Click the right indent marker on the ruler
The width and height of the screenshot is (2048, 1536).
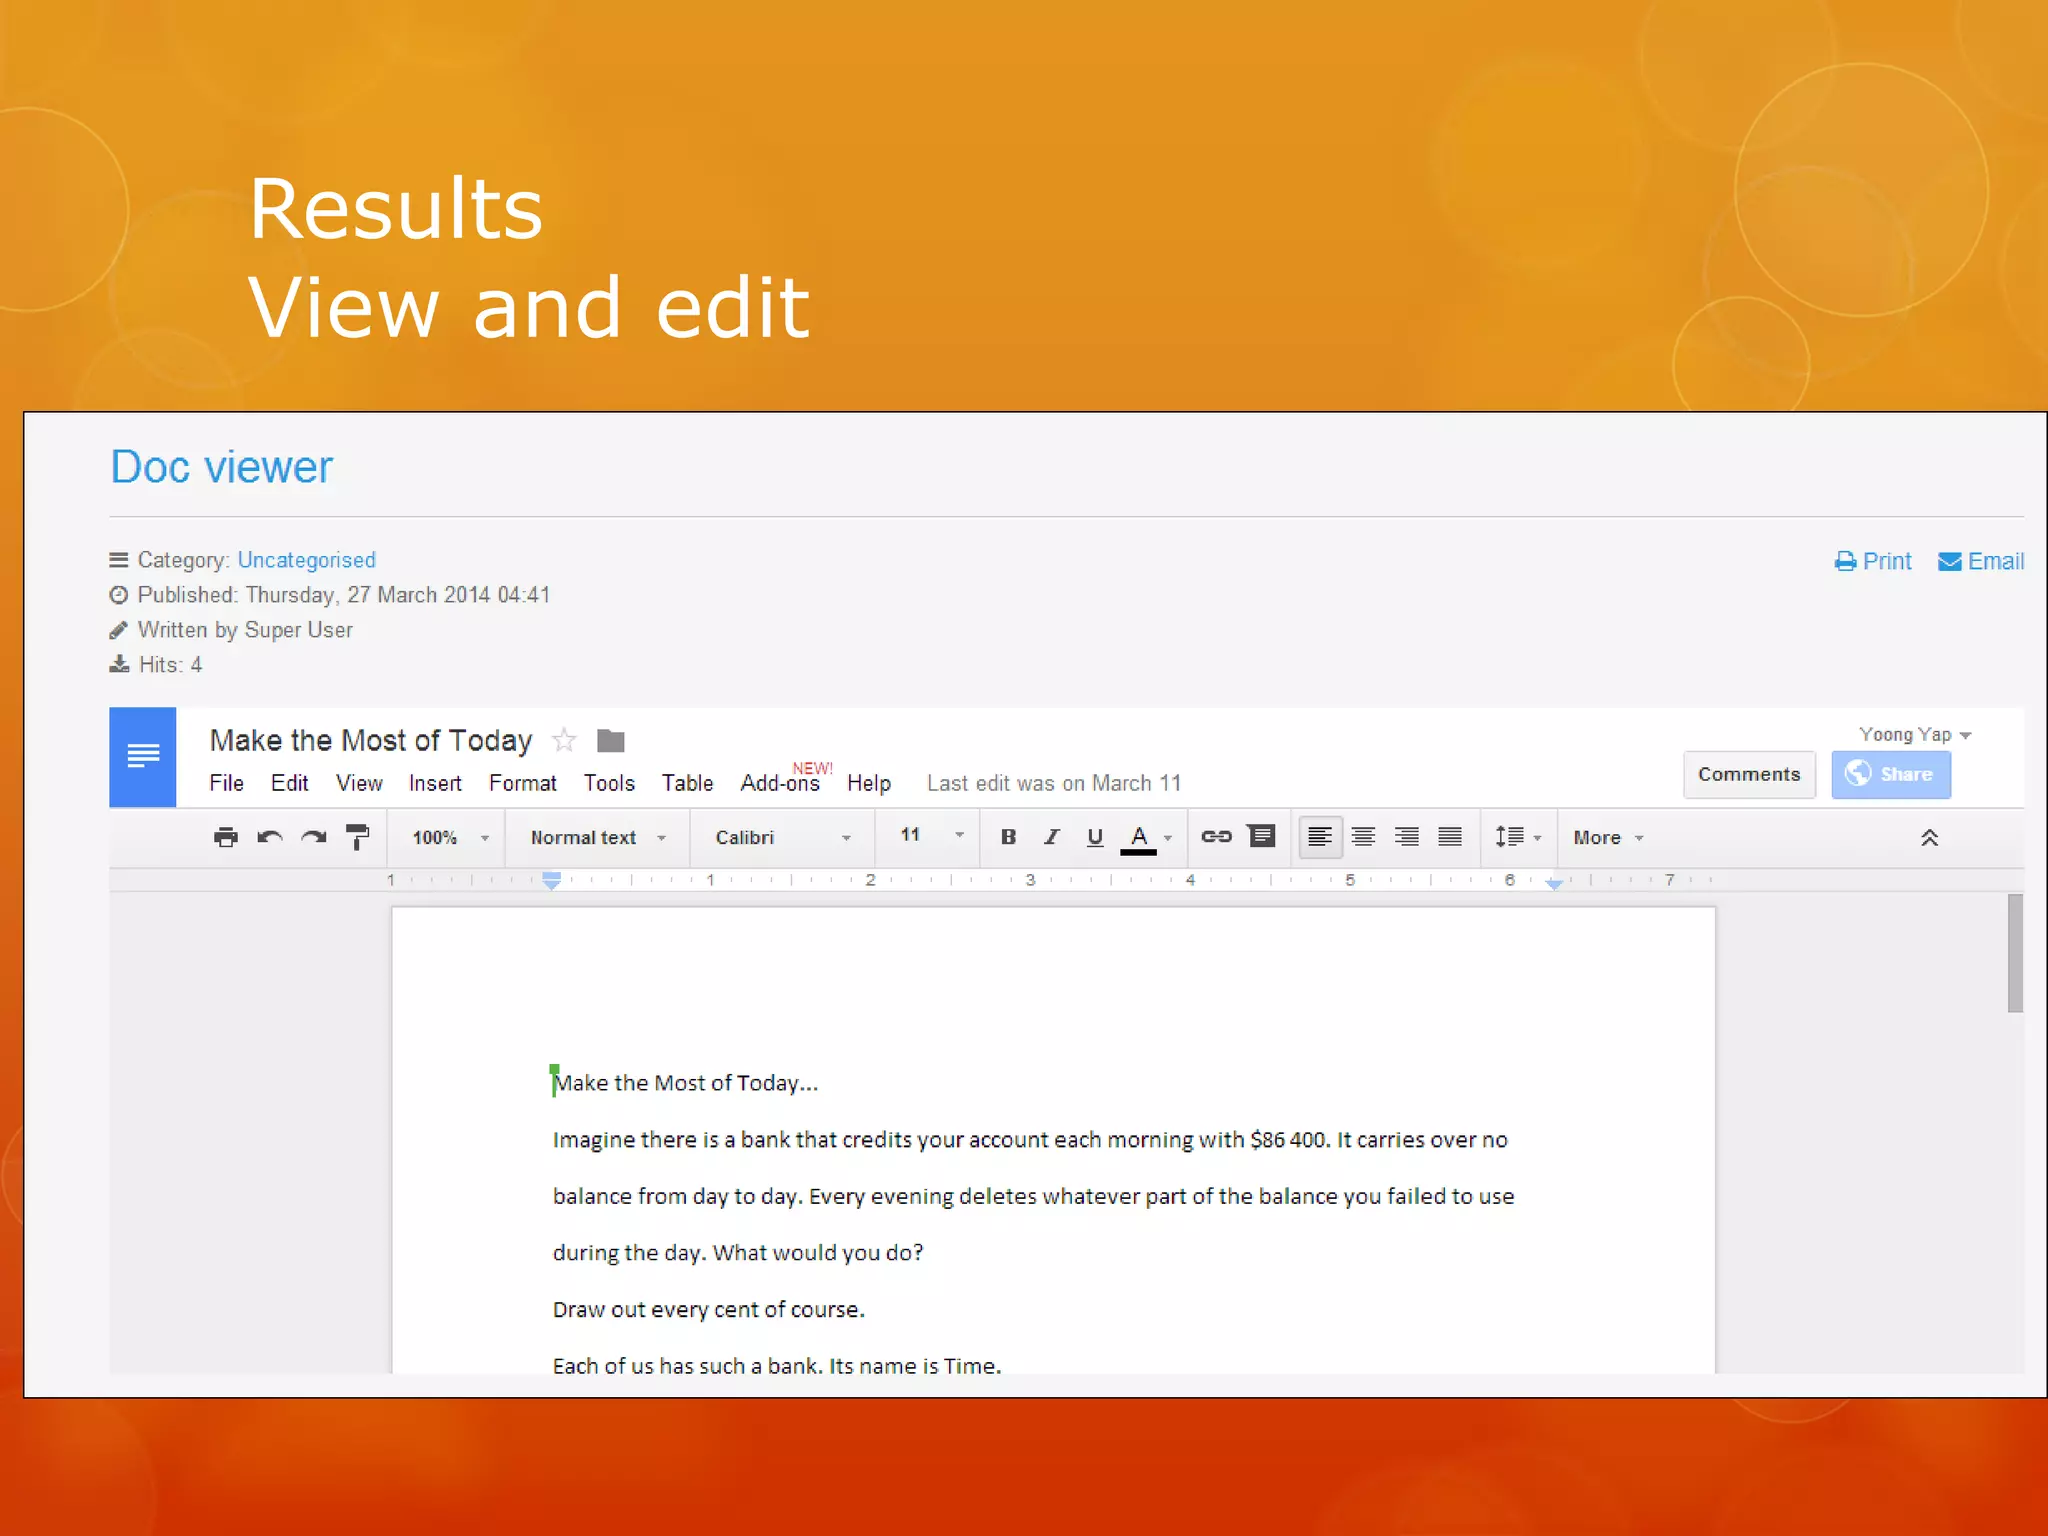1553,883
